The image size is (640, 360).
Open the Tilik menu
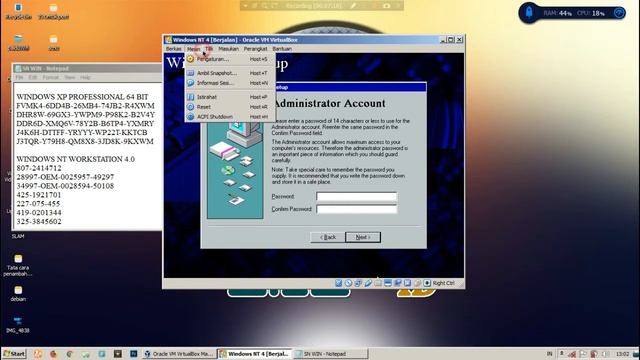click(x=209, y=49)
